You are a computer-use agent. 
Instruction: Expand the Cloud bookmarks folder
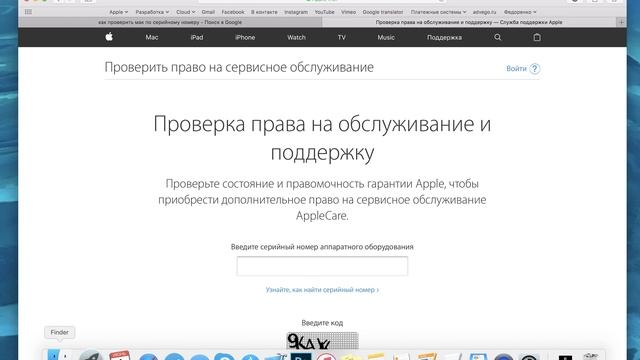click(185, 12)
